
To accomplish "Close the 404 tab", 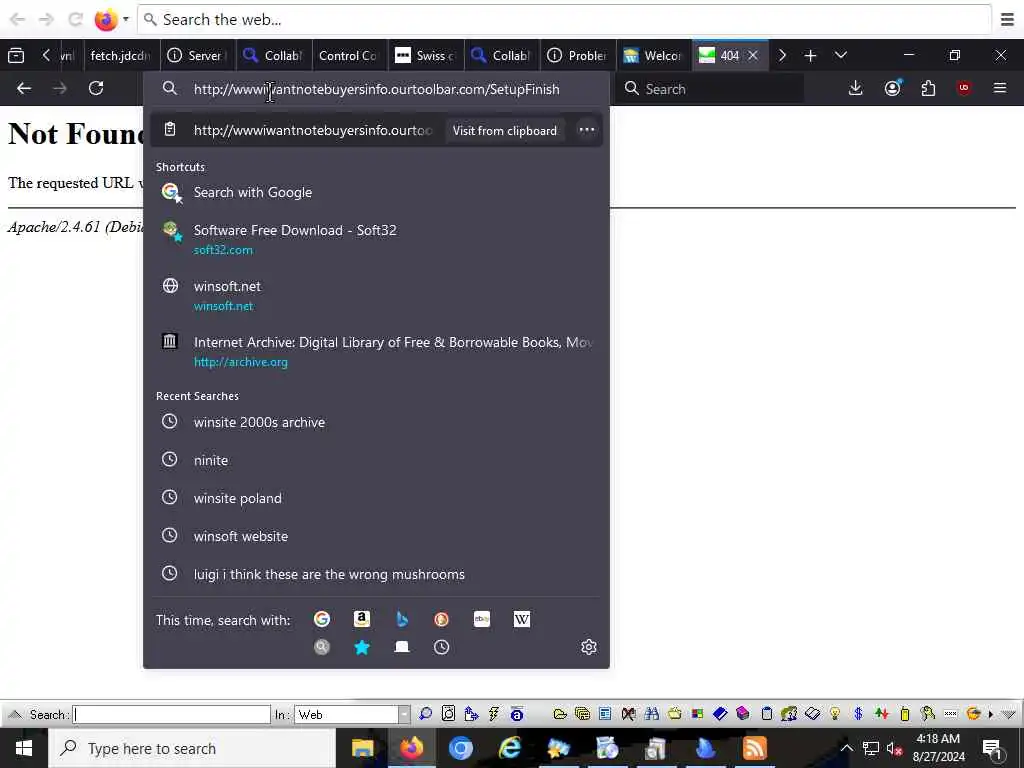I will point(753,56).
